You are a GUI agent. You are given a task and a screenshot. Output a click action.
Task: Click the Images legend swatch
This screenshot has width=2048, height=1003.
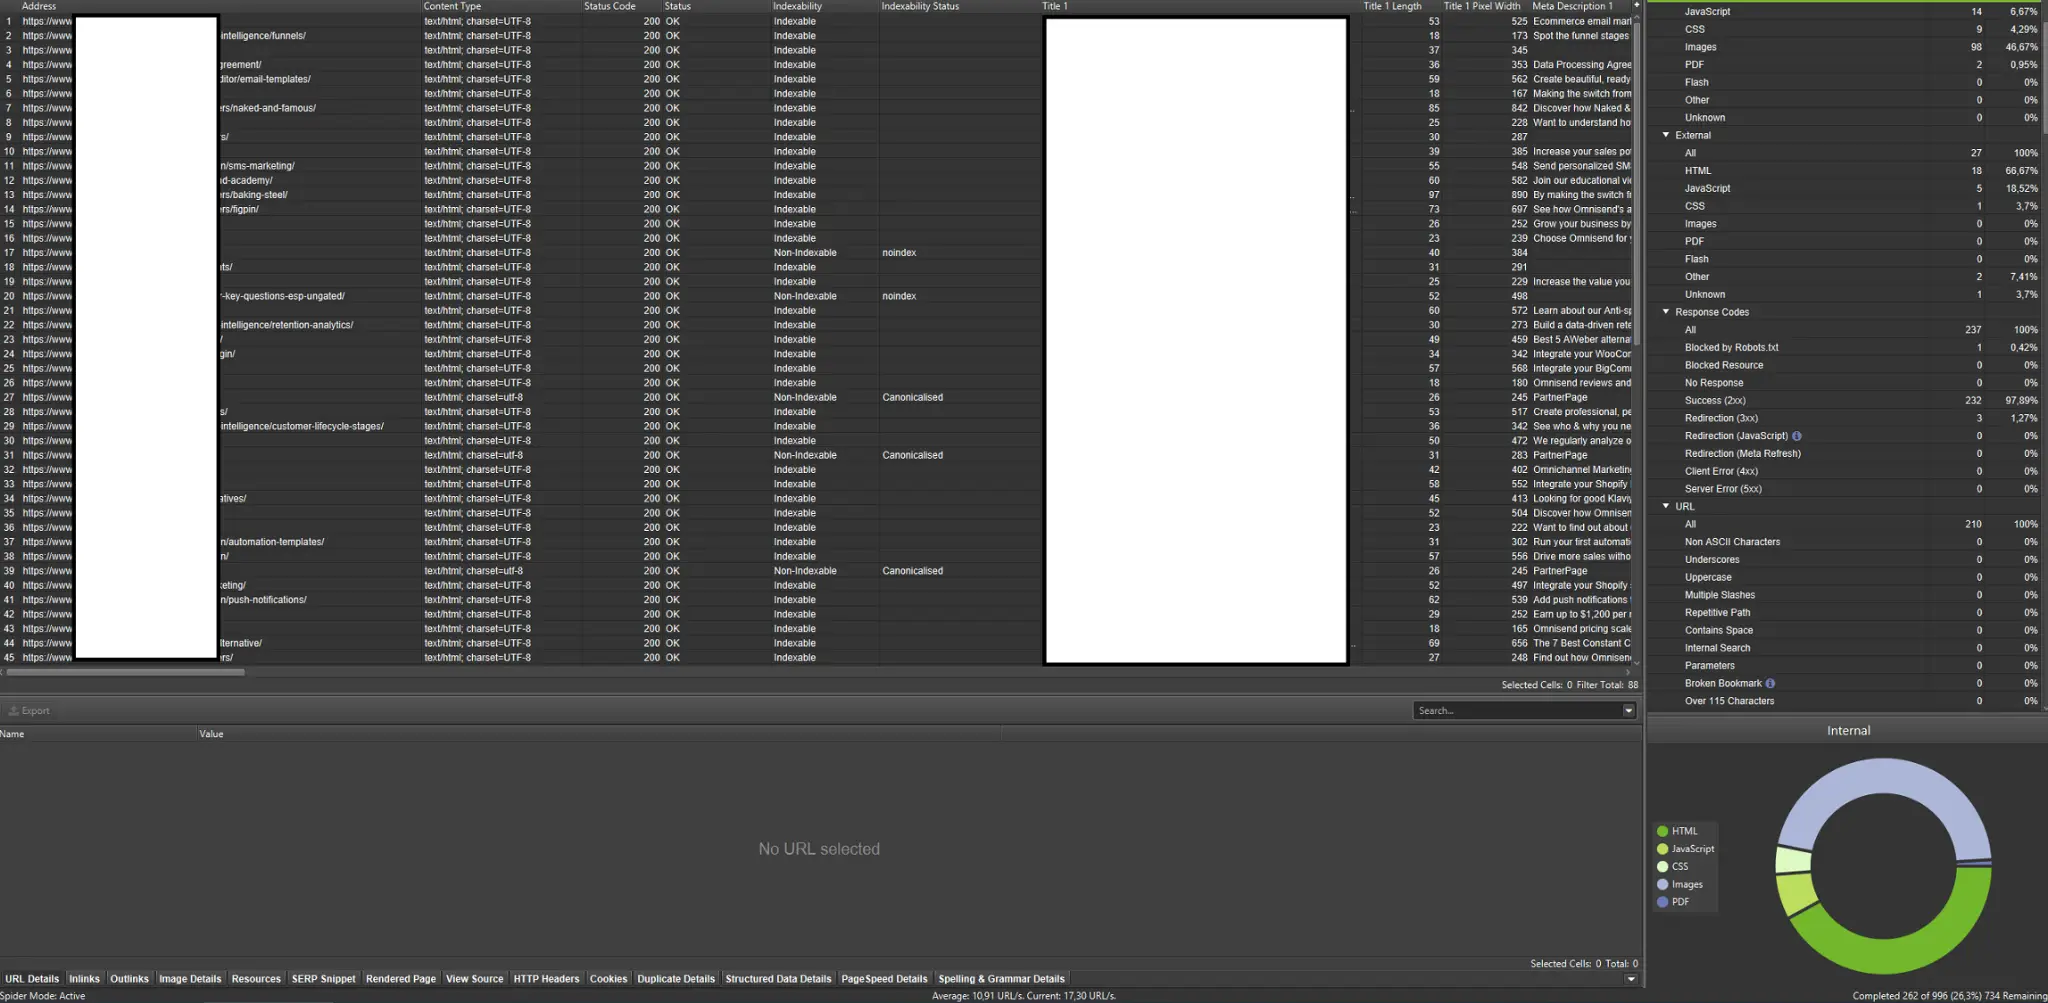coord(1662,884)
